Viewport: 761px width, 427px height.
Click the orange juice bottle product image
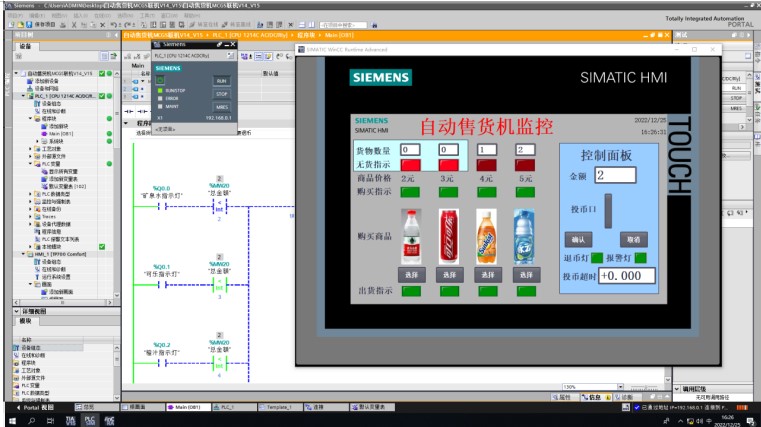[x=486, y=237]
